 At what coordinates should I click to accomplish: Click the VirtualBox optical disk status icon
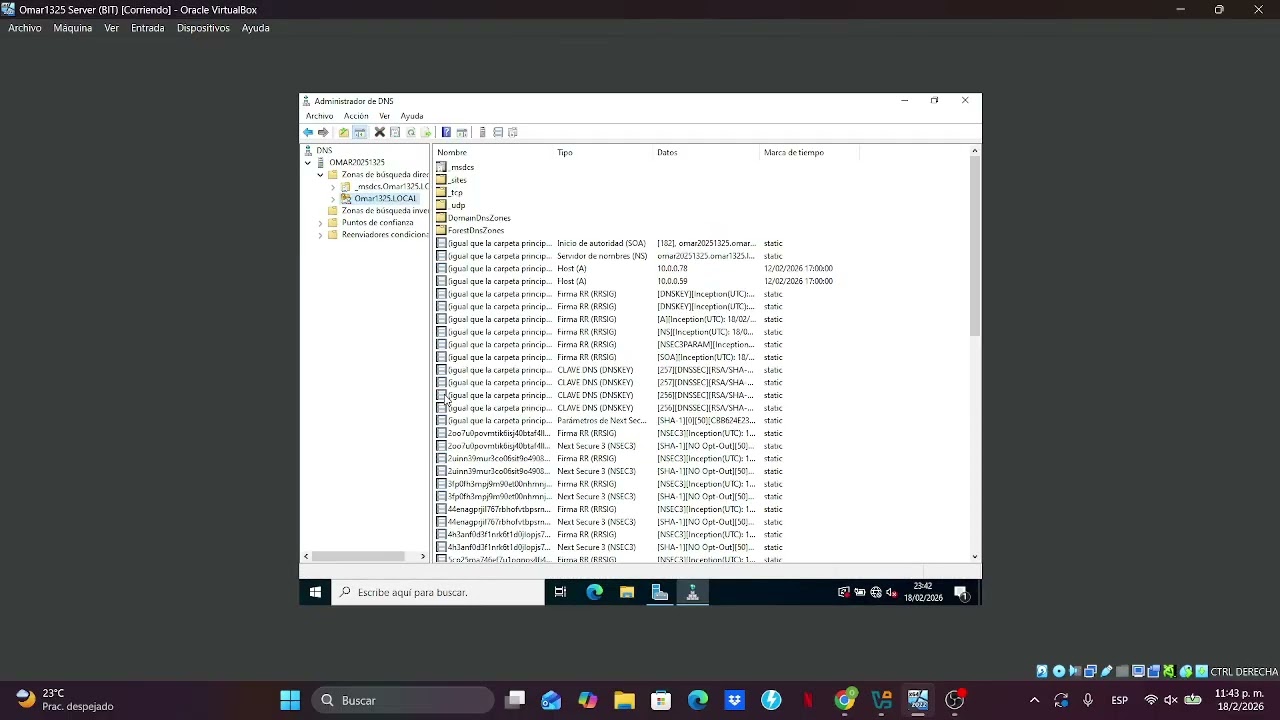point(1058,672)
